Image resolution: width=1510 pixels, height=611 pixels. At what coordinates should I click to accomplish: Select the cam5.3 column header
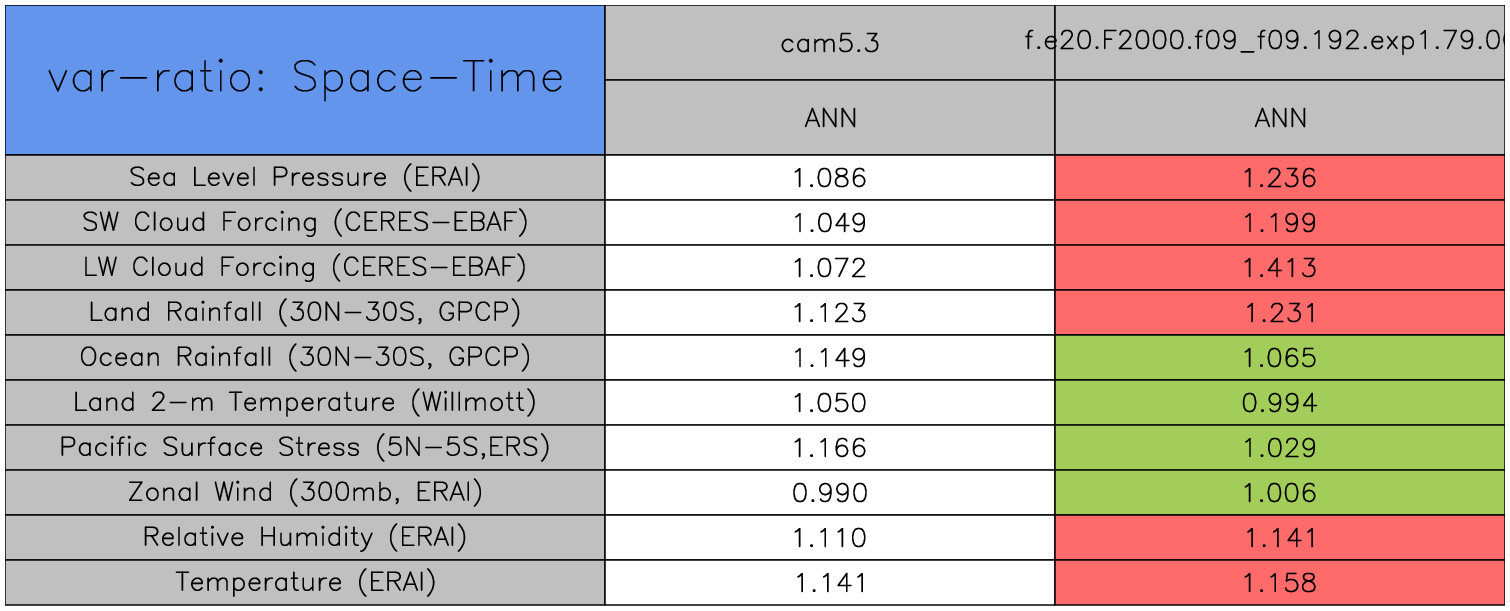coord(830,43)
